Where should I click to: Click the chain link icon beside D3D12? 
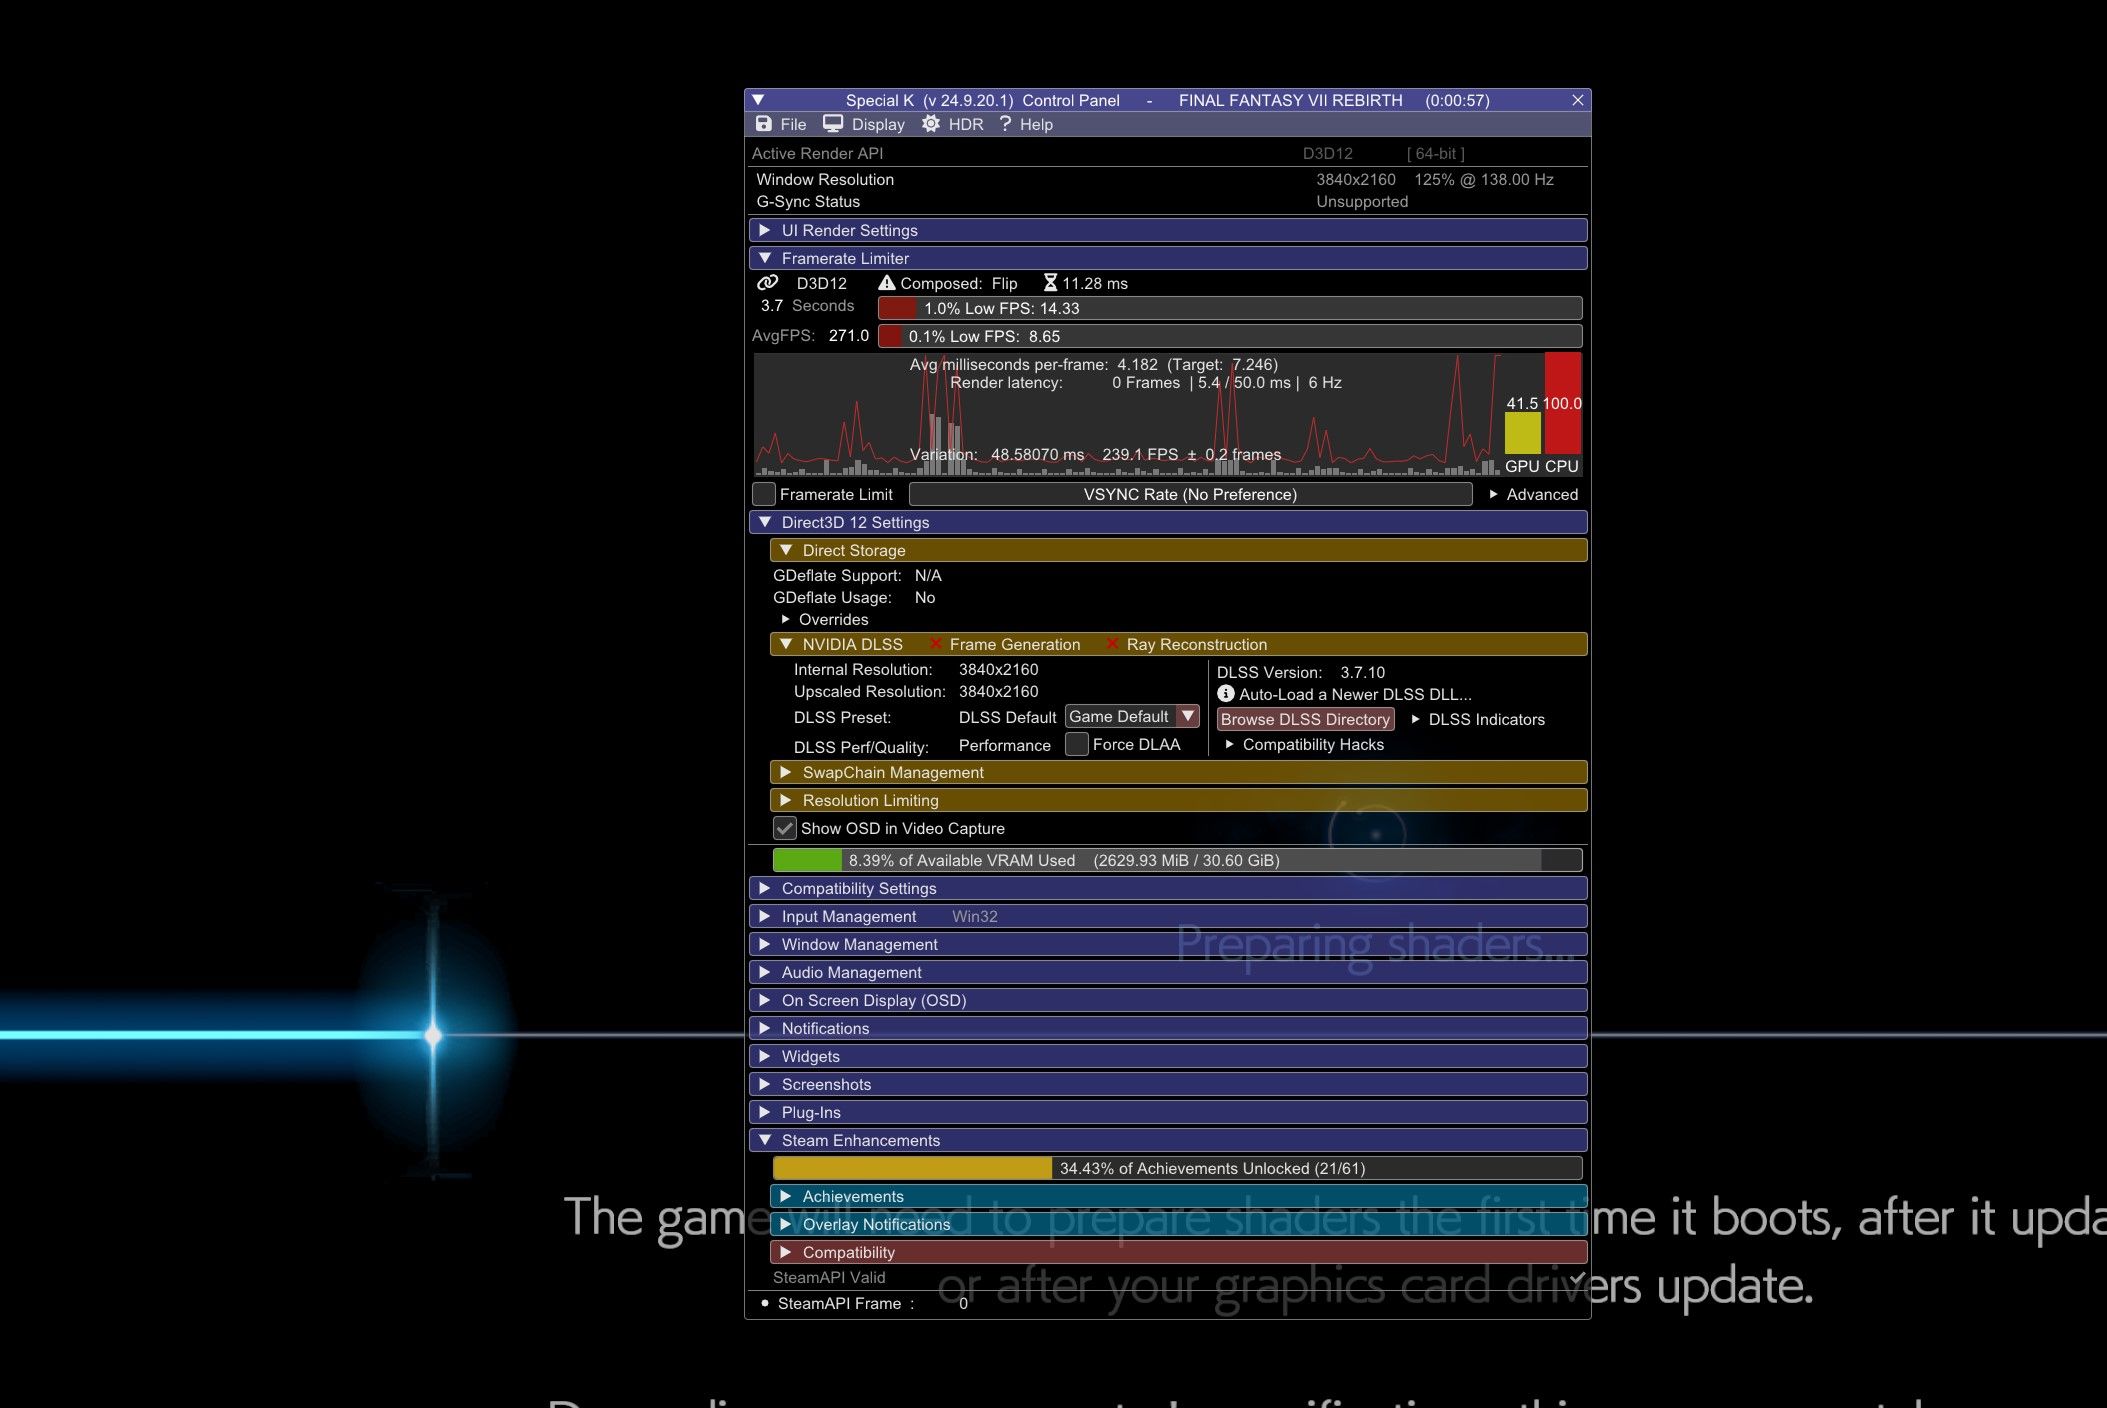(x=767, y=283)
